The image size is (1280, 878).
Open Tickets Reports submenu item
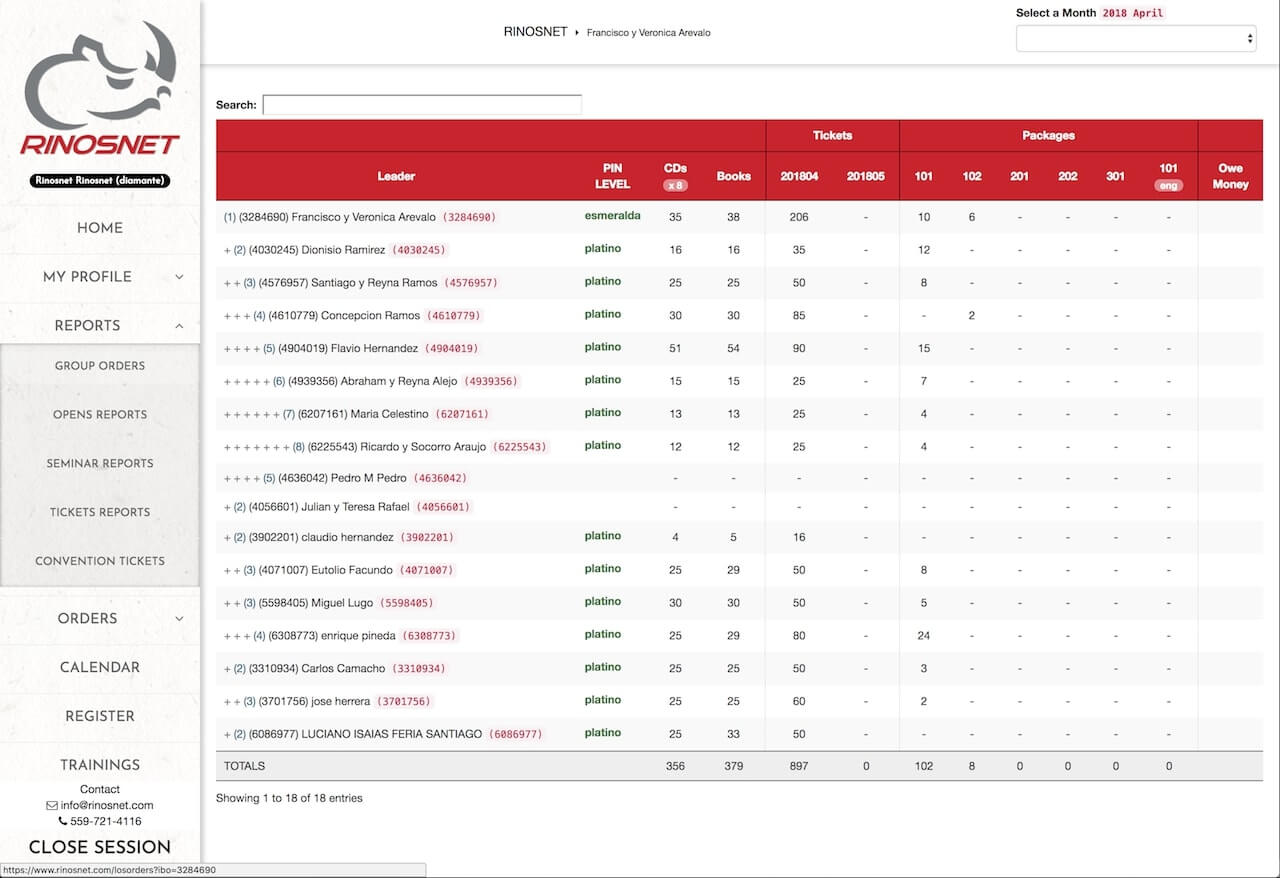[x=100, y=513]
